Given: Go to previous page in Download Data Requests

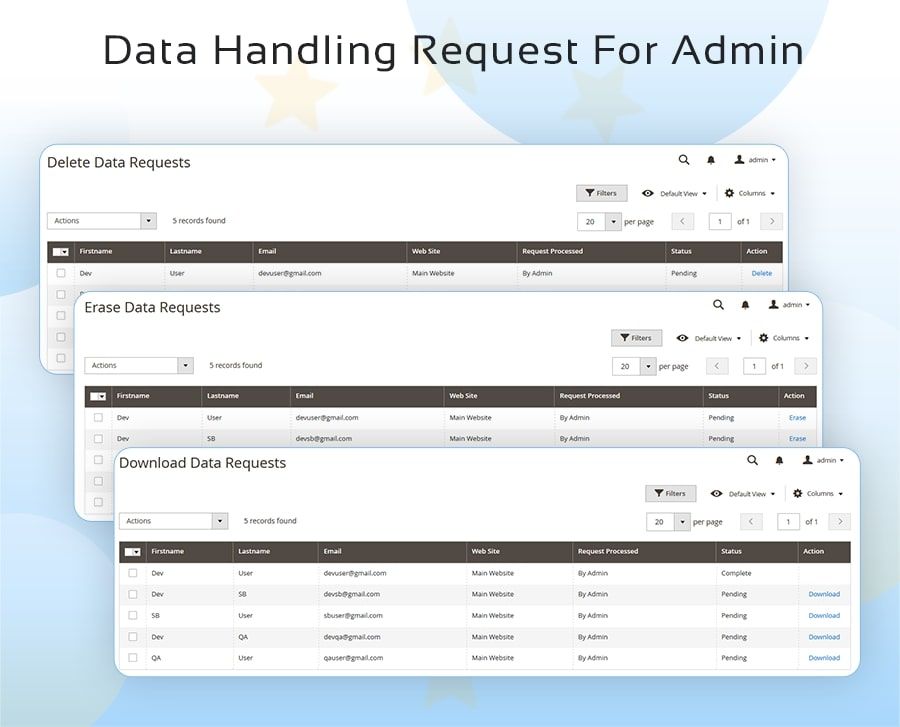Looking at the screenshot, I should 751,522.
